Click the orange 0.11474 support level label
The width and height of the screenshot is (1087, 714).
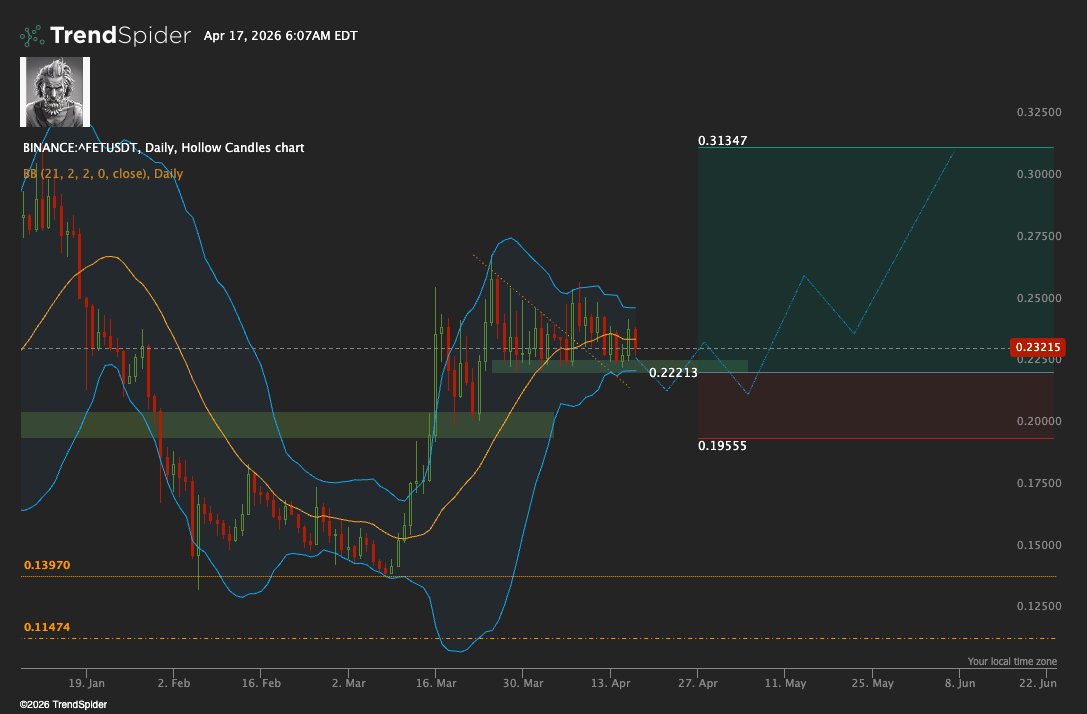(46, 627)
